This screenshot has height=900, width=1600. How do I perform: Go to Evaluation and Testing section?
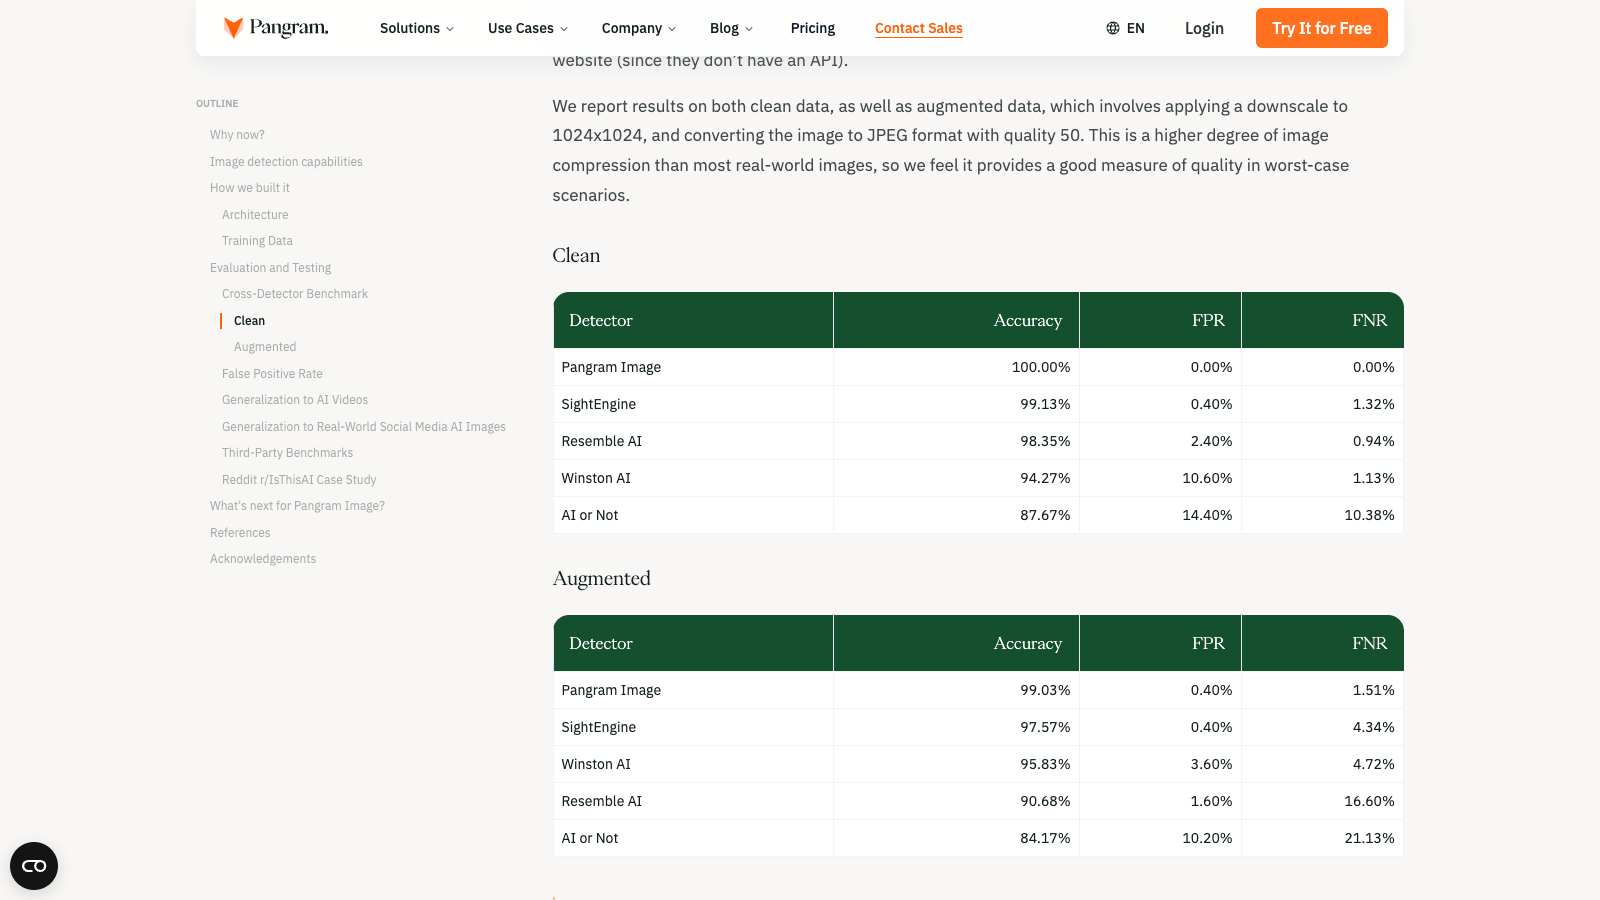click(270, 268)
